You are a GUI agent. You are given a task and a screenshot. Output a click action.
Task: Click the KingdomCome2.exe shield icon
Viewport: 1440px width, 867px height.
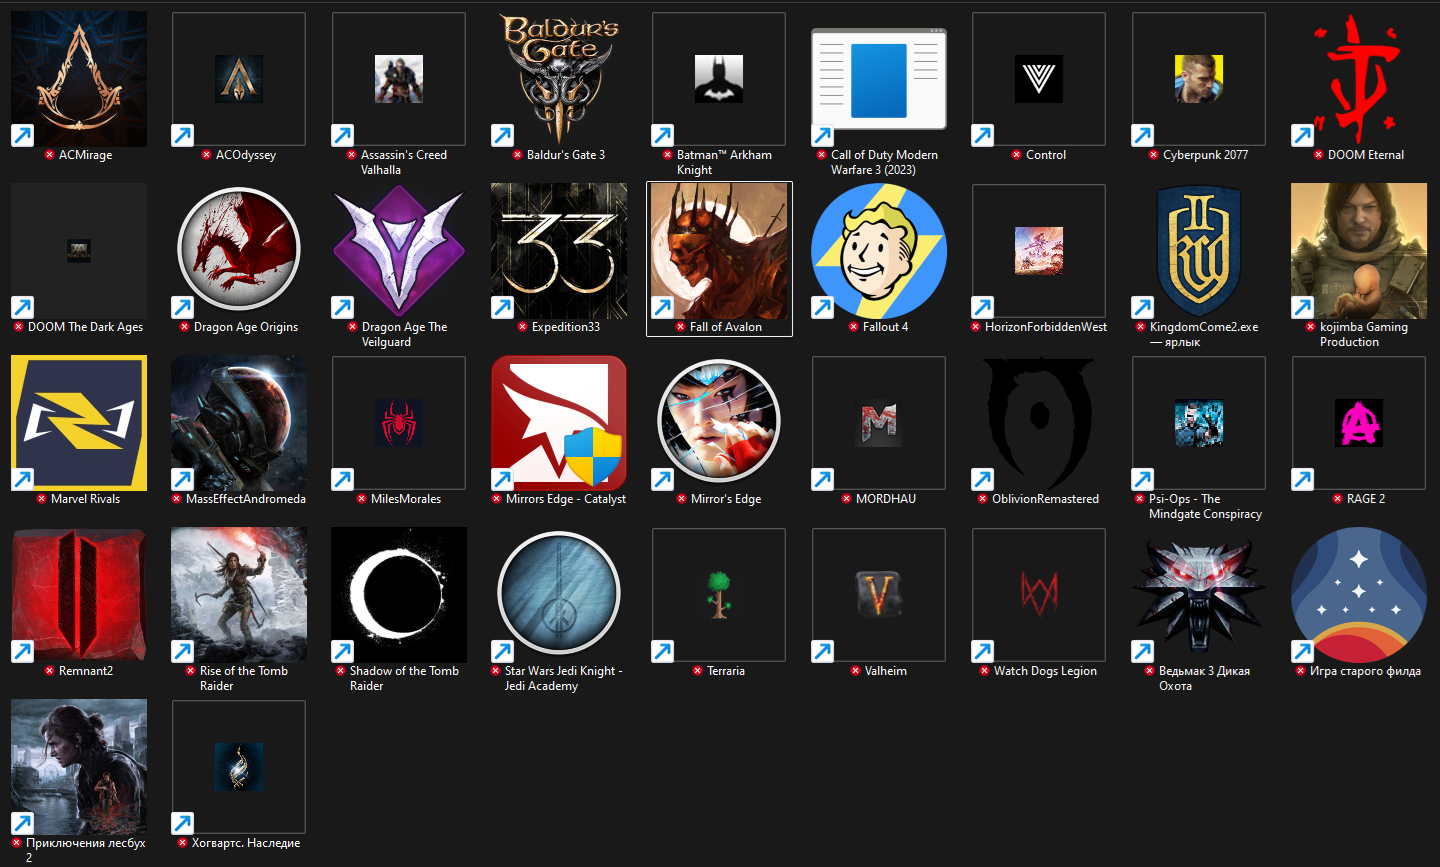[x=1199, y=251]
